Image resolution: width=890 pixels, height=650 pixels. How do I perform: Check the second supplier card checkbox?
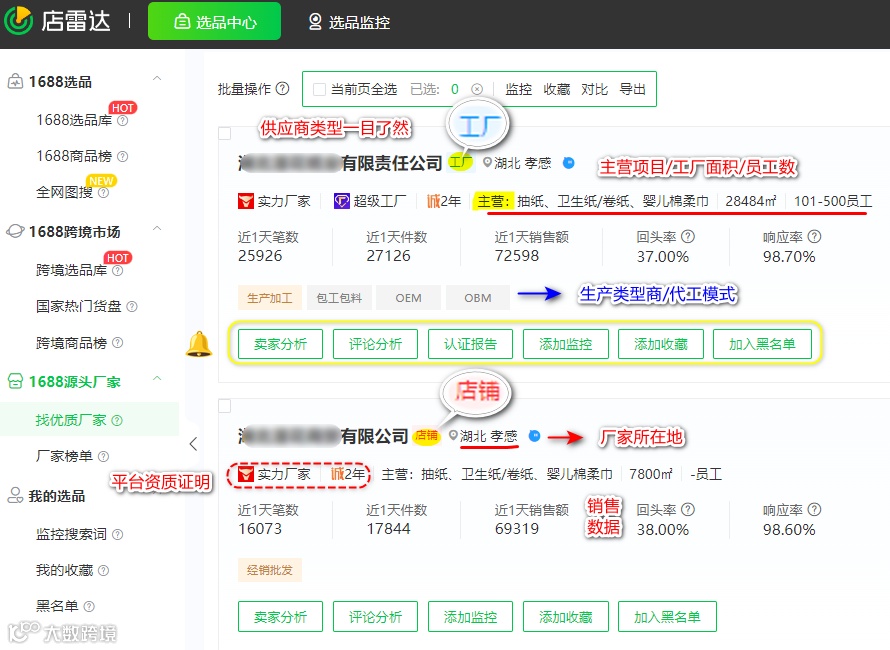(225, 406)
